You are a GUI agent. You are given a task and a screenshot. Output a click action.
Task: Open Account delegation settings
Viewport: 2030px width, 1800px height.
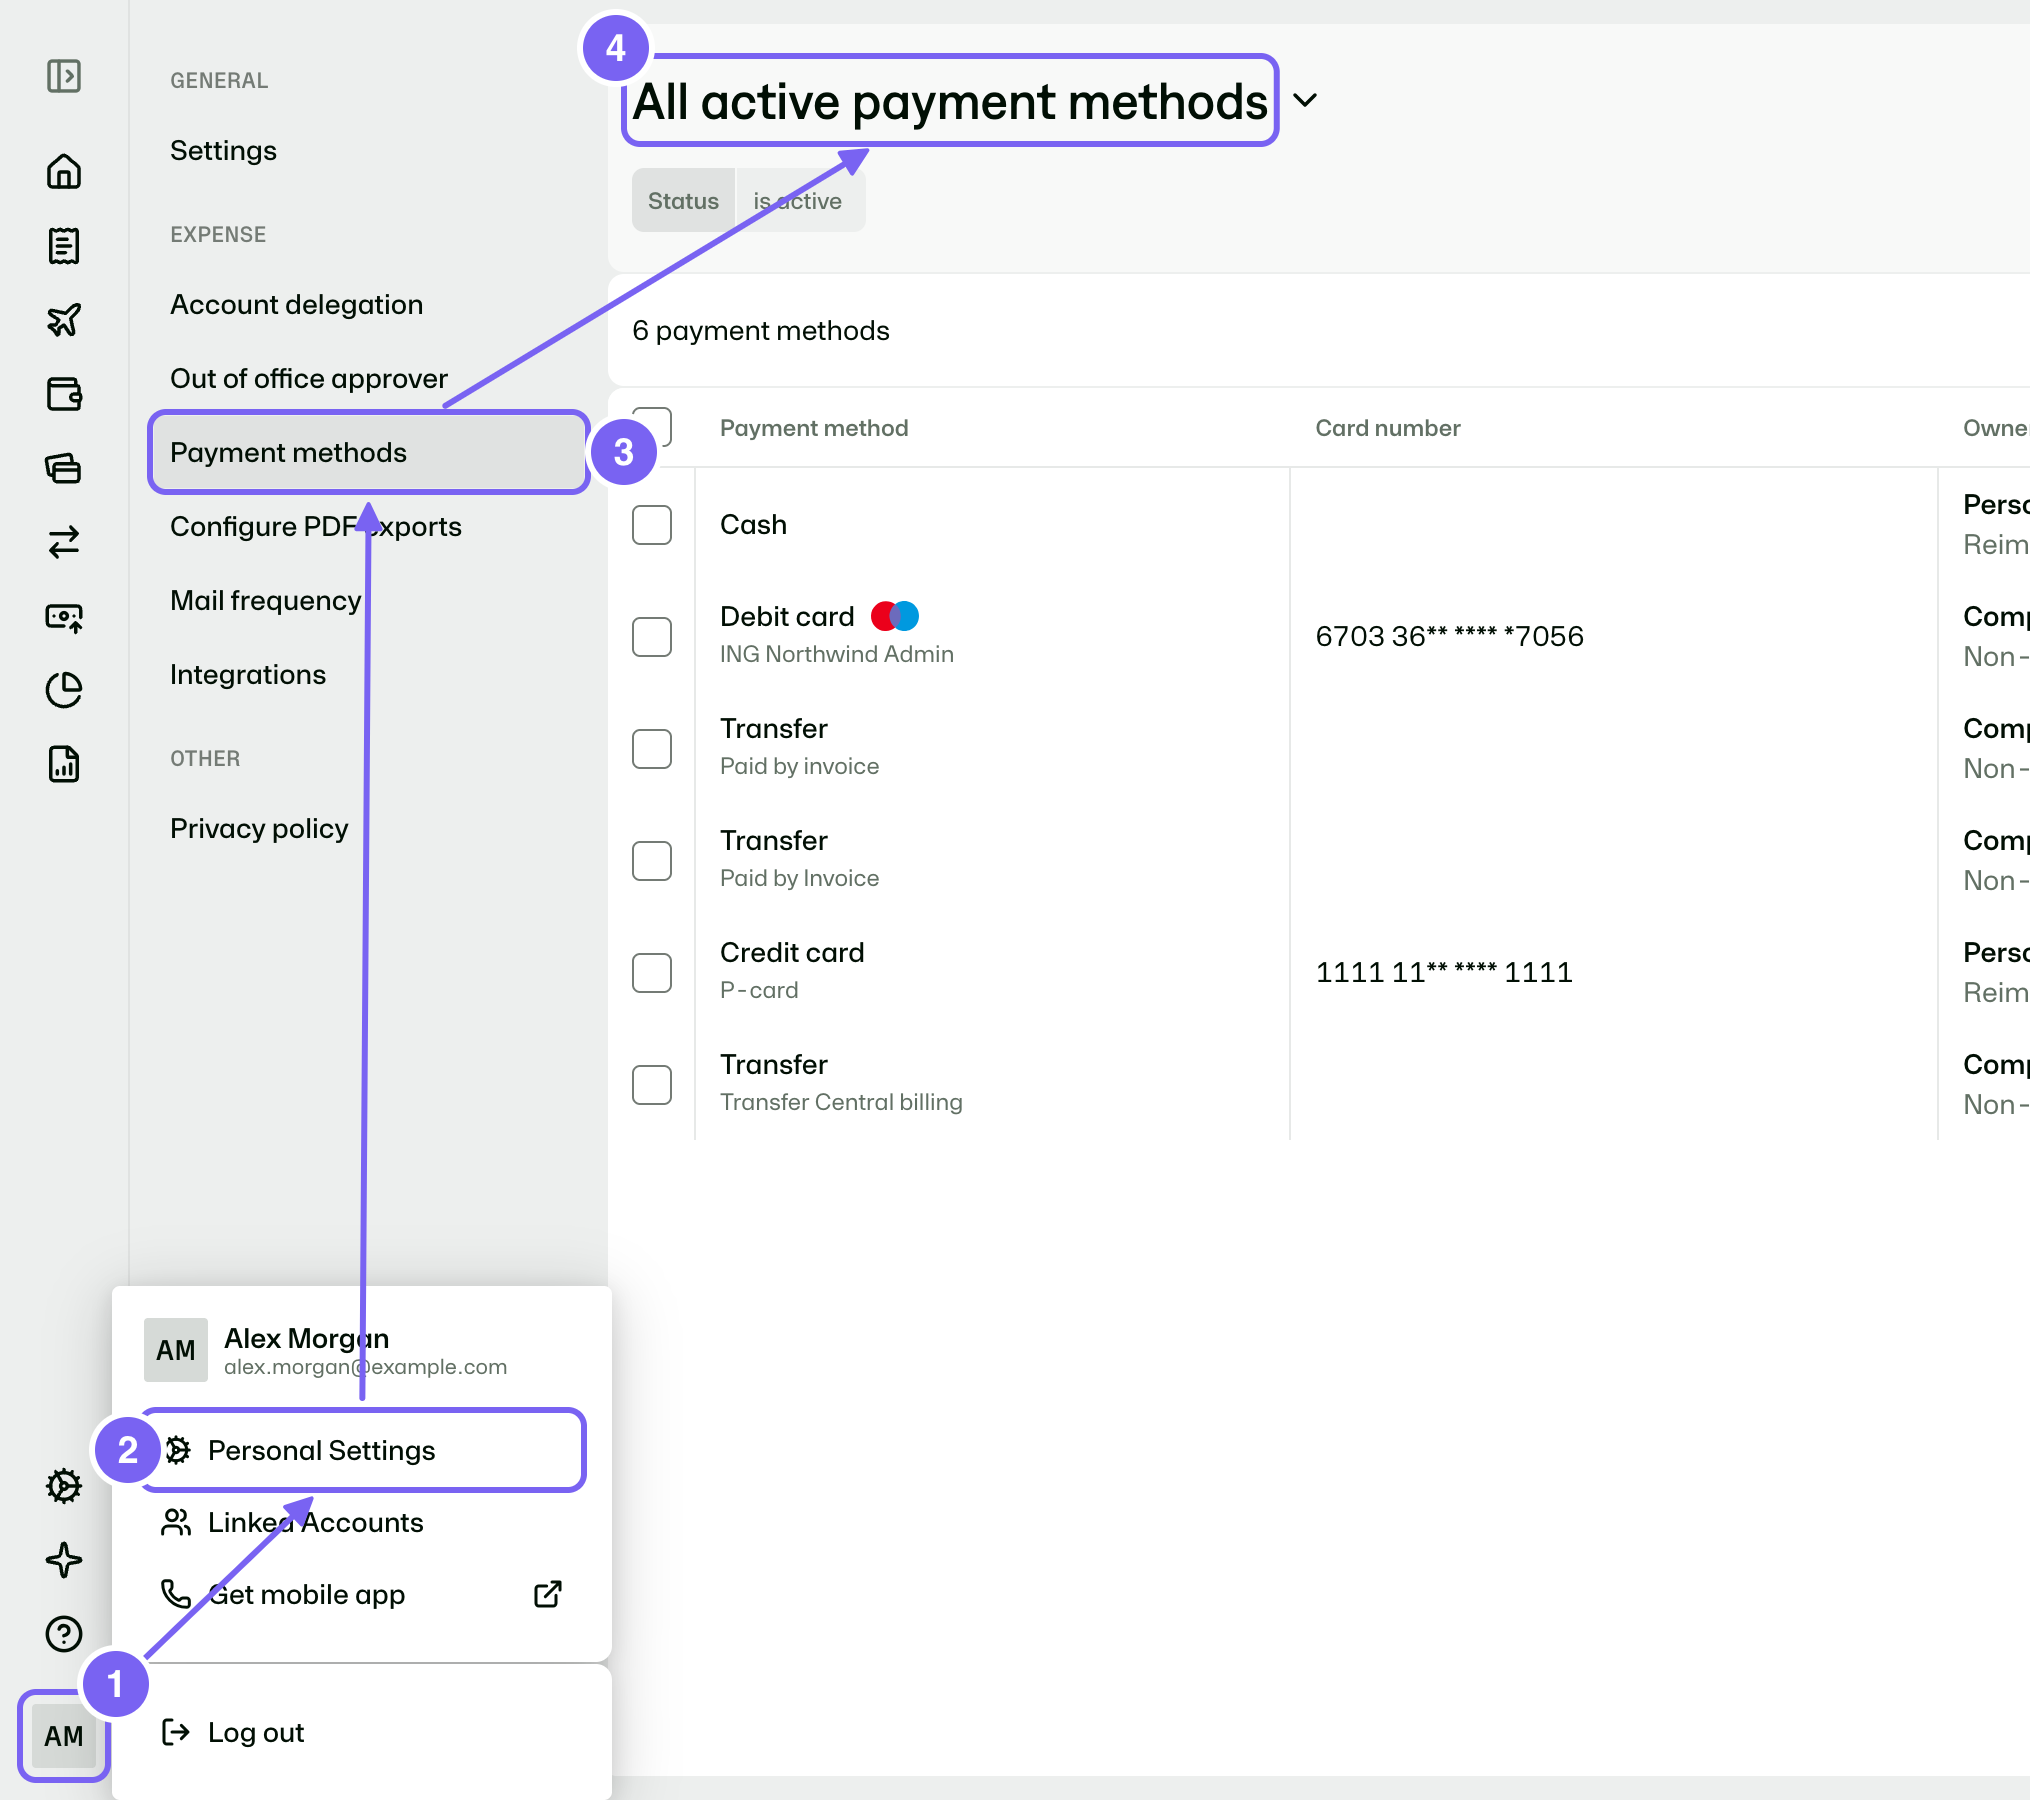pyautogui.click(x=296, y=305)
